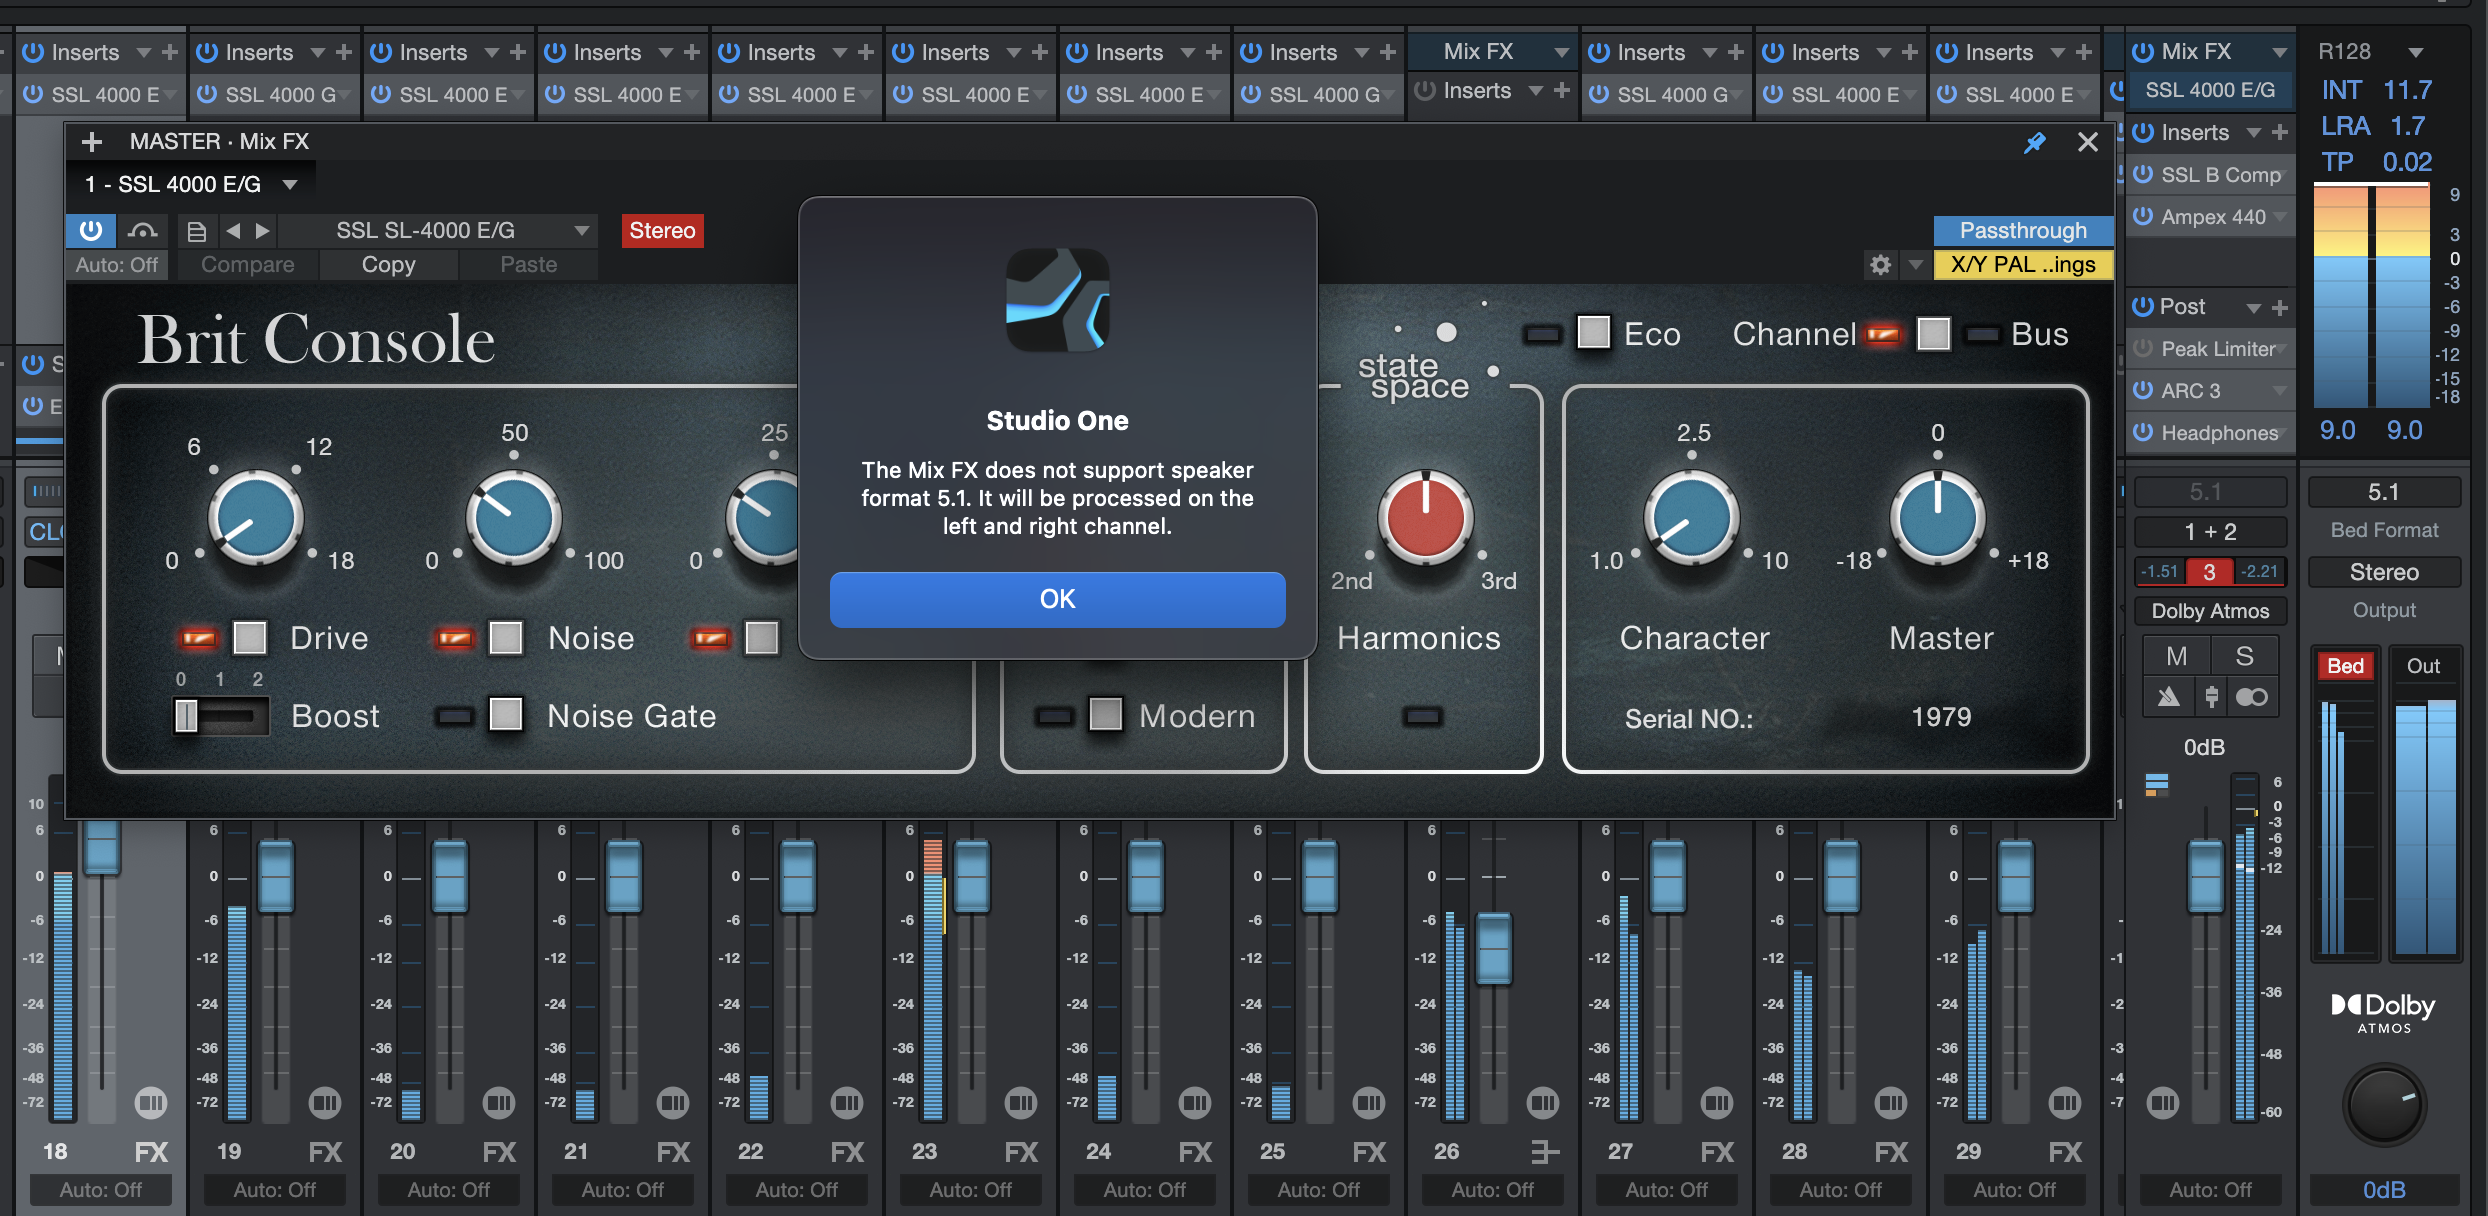Toggle power for SSL B Comp insert

tap(2142, 174)
